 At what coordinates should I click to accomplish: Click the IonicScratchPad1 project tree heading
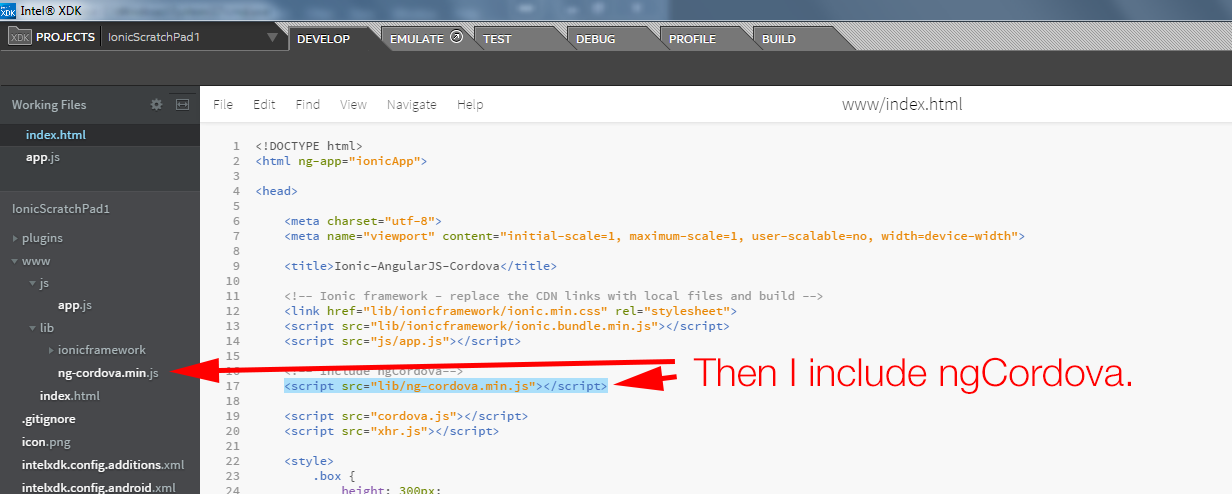click(60, 209)
